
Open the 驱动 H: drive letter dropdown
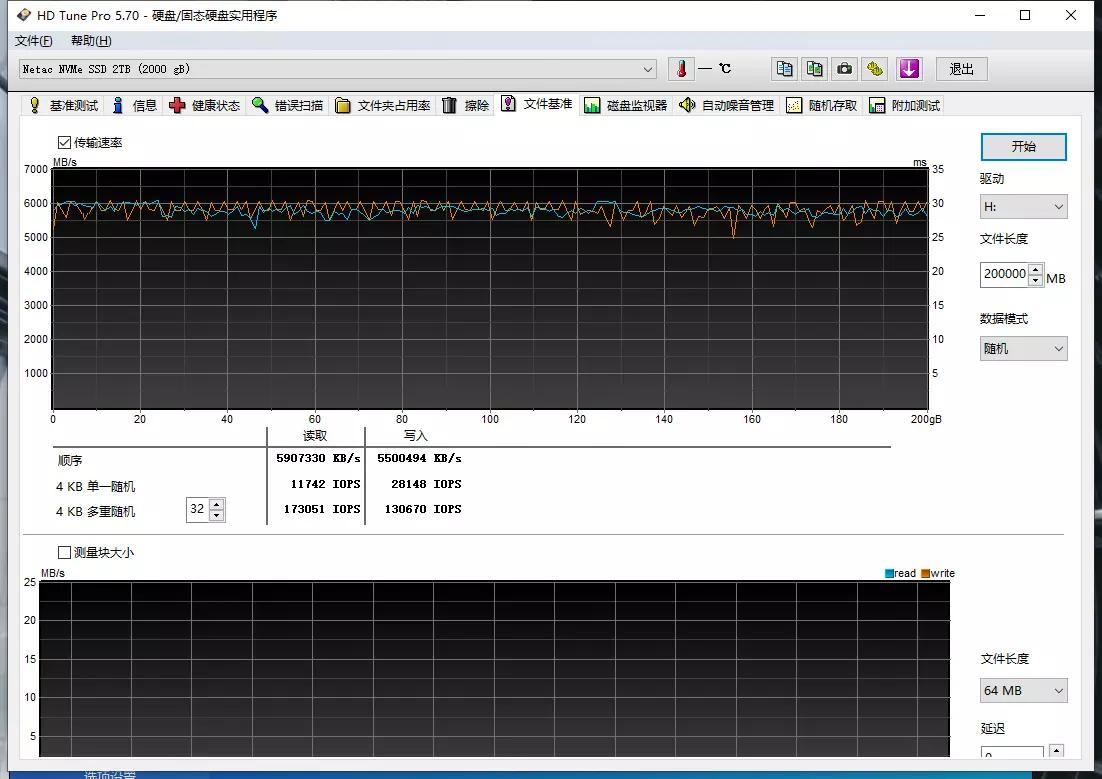(1023, 207)
